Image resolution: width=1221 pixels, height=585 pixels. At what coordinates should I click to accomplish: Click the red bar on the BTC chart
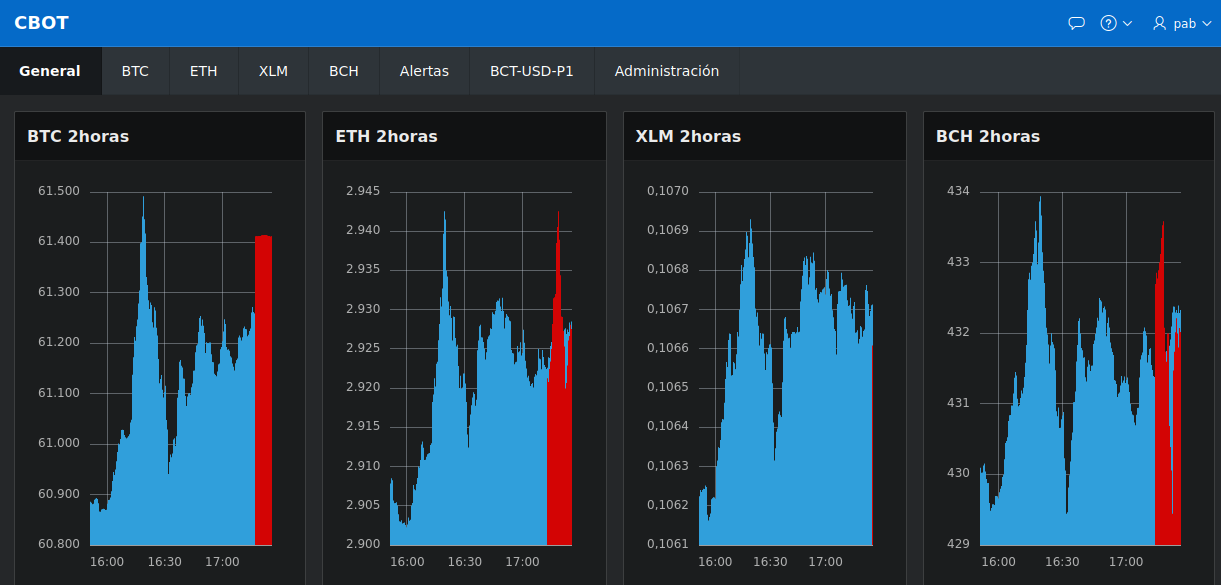tap(264, 390)
